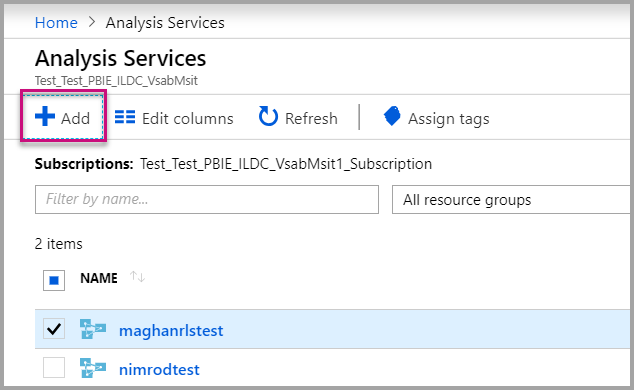
Task: Click Analysis Services breadcrumb item
Action: point(165,23)
